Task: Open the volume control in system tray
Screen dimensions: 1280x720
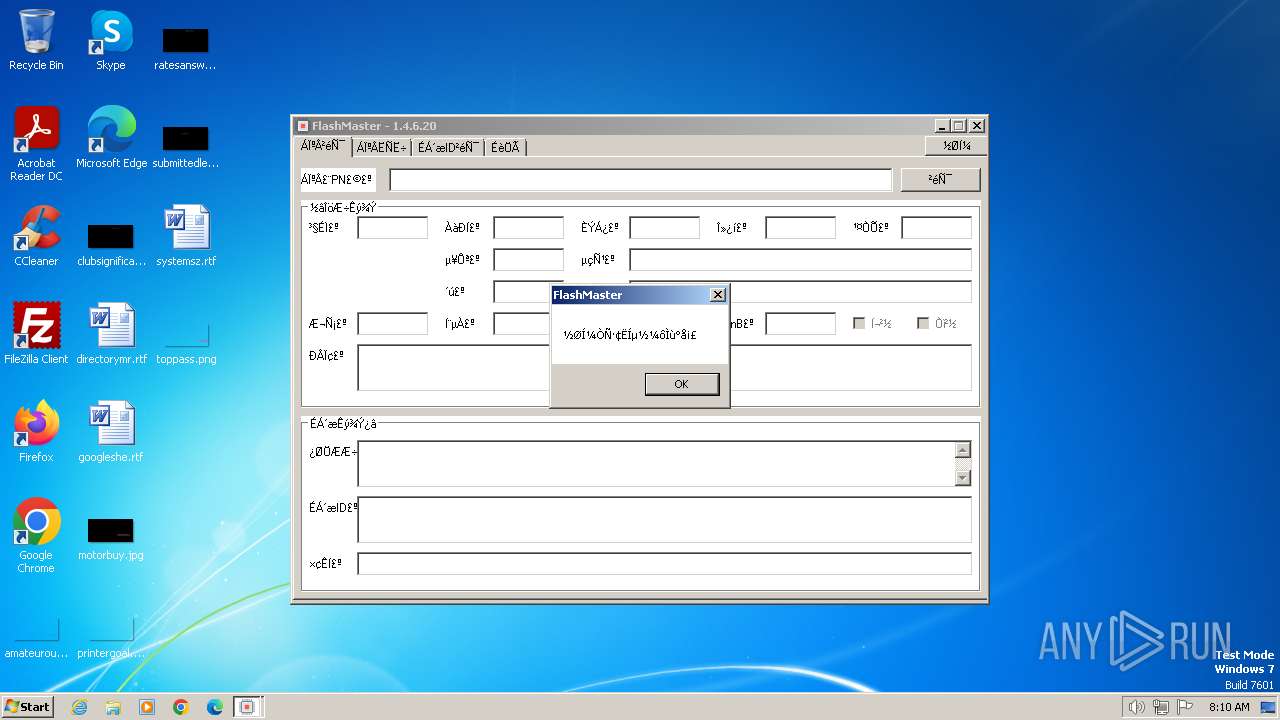Action: (x=1136, y=707)
